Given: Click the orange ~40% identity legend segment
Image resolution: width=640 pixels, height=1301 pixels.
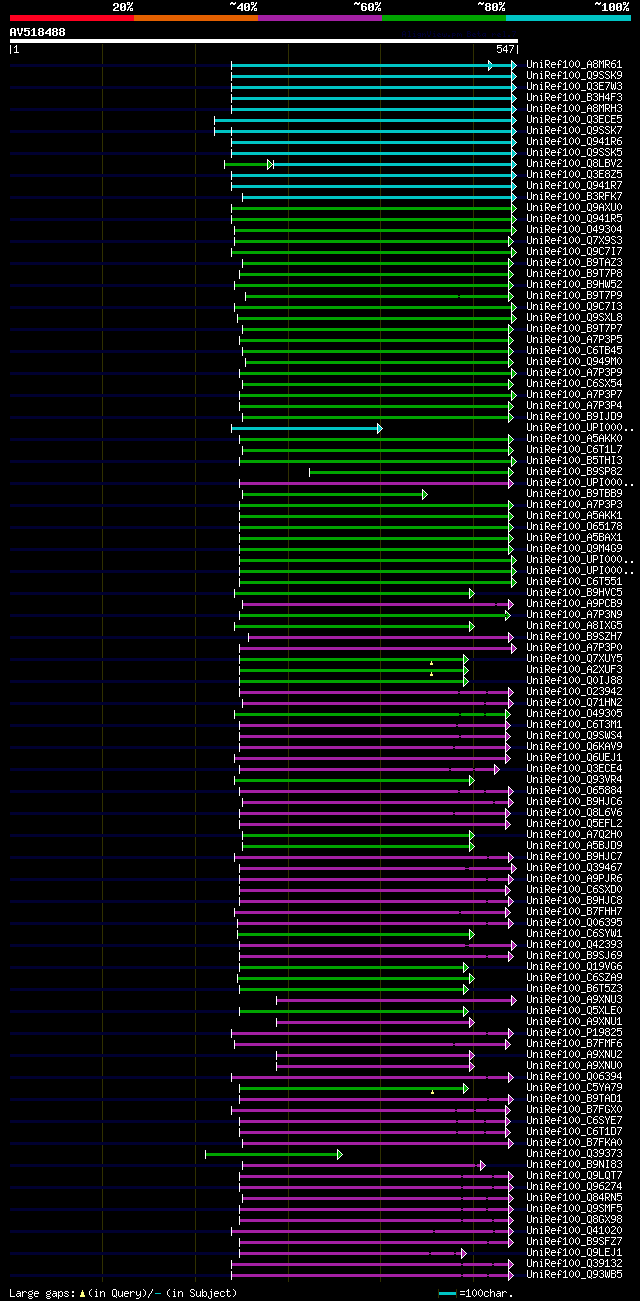Looking at the screenshot, I should (x=196, y=18).
